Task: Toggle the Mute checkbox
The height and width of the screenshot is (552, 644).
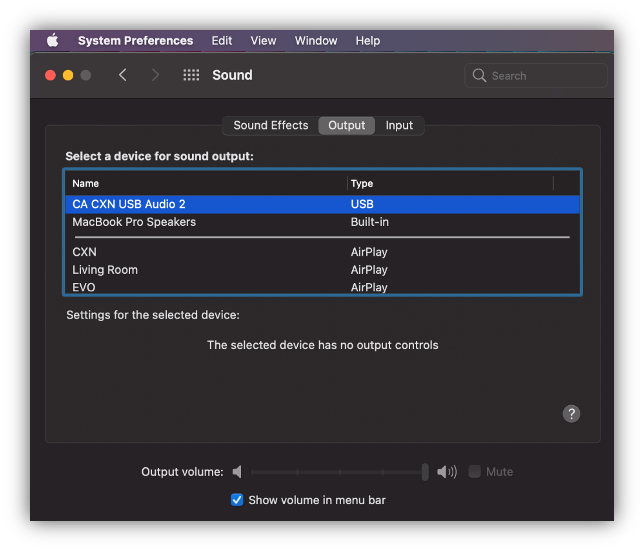Action: (x=475, y=472)
